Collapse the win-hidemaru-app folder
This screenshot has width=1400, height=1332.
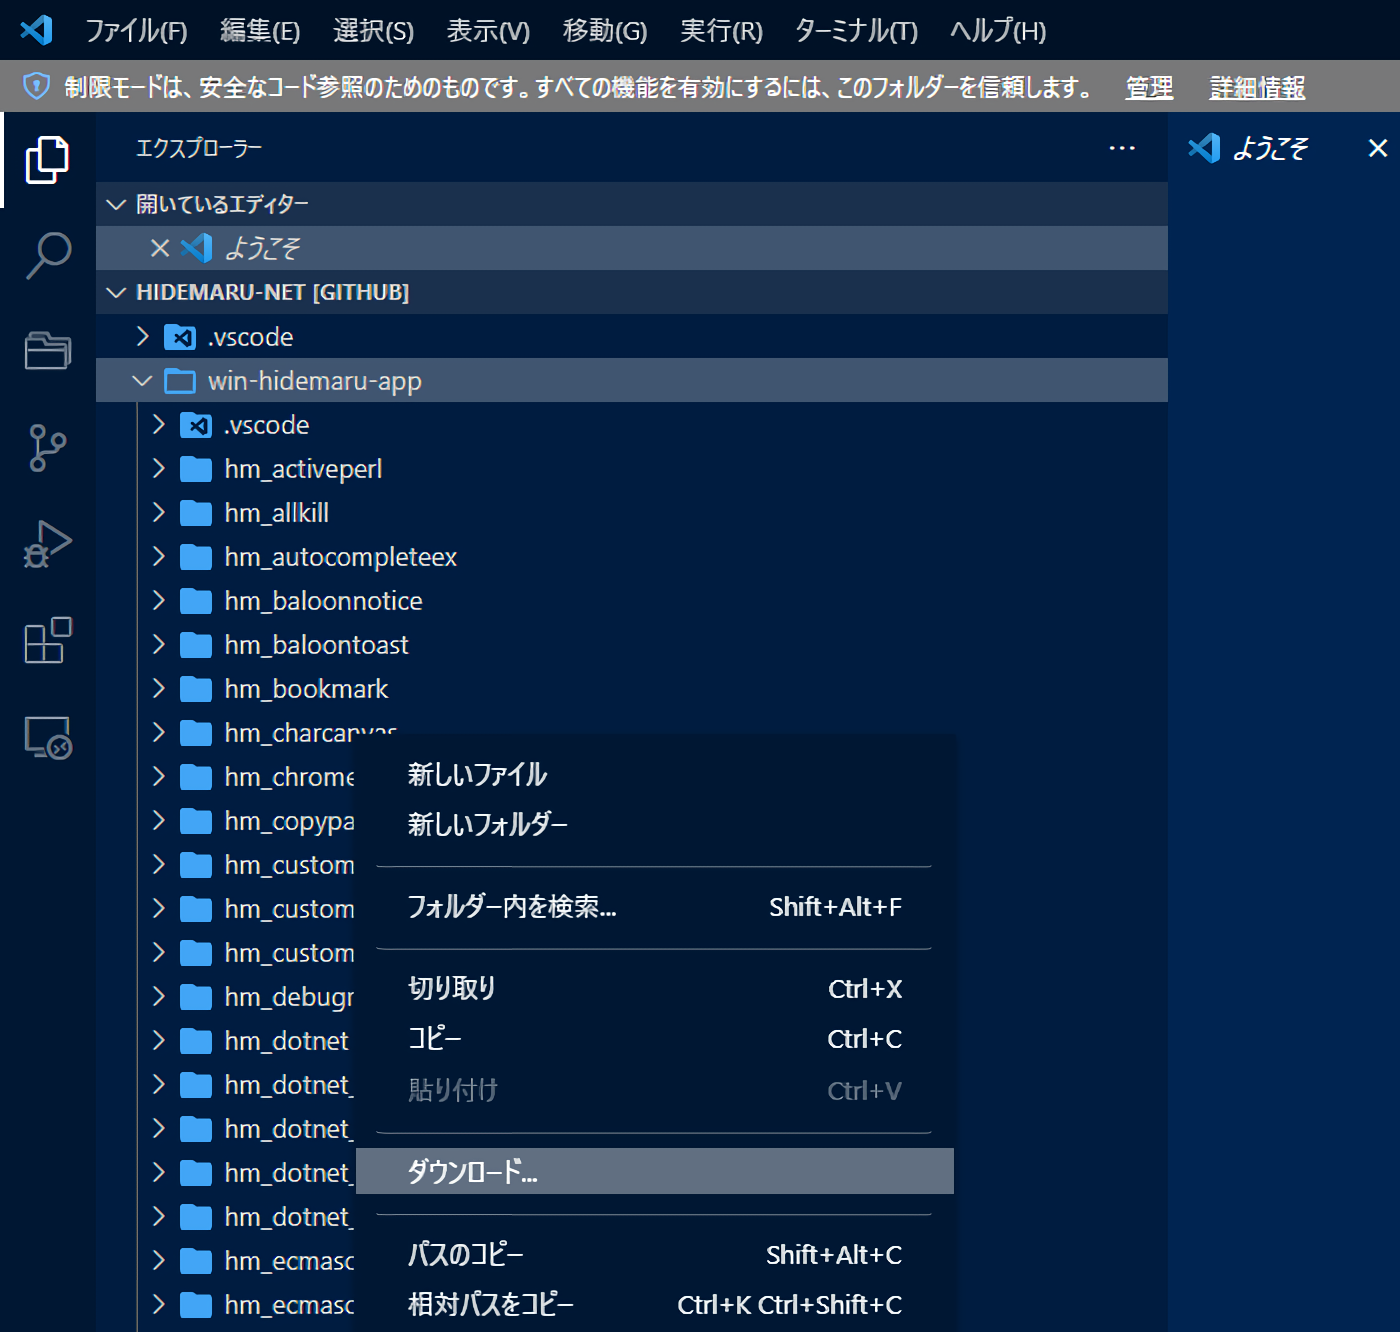click(142, 381)
